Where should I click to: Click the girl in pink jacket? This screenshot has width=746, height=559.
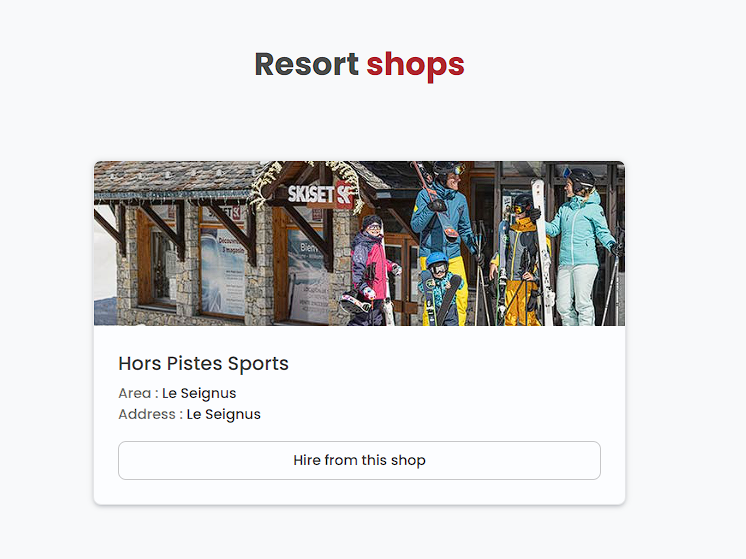372,270
